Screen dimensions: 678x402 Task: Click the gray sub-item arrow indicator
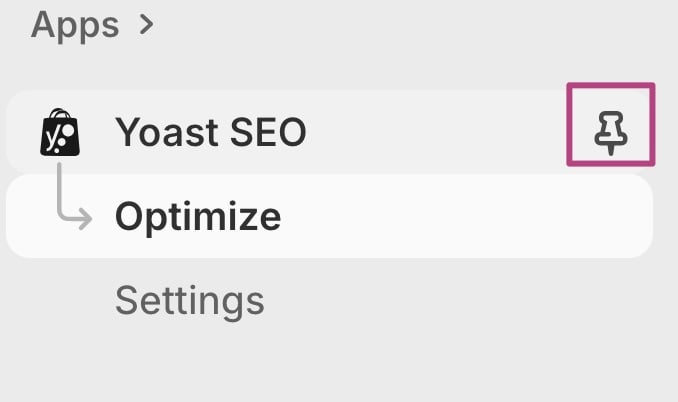pos(70,199)
